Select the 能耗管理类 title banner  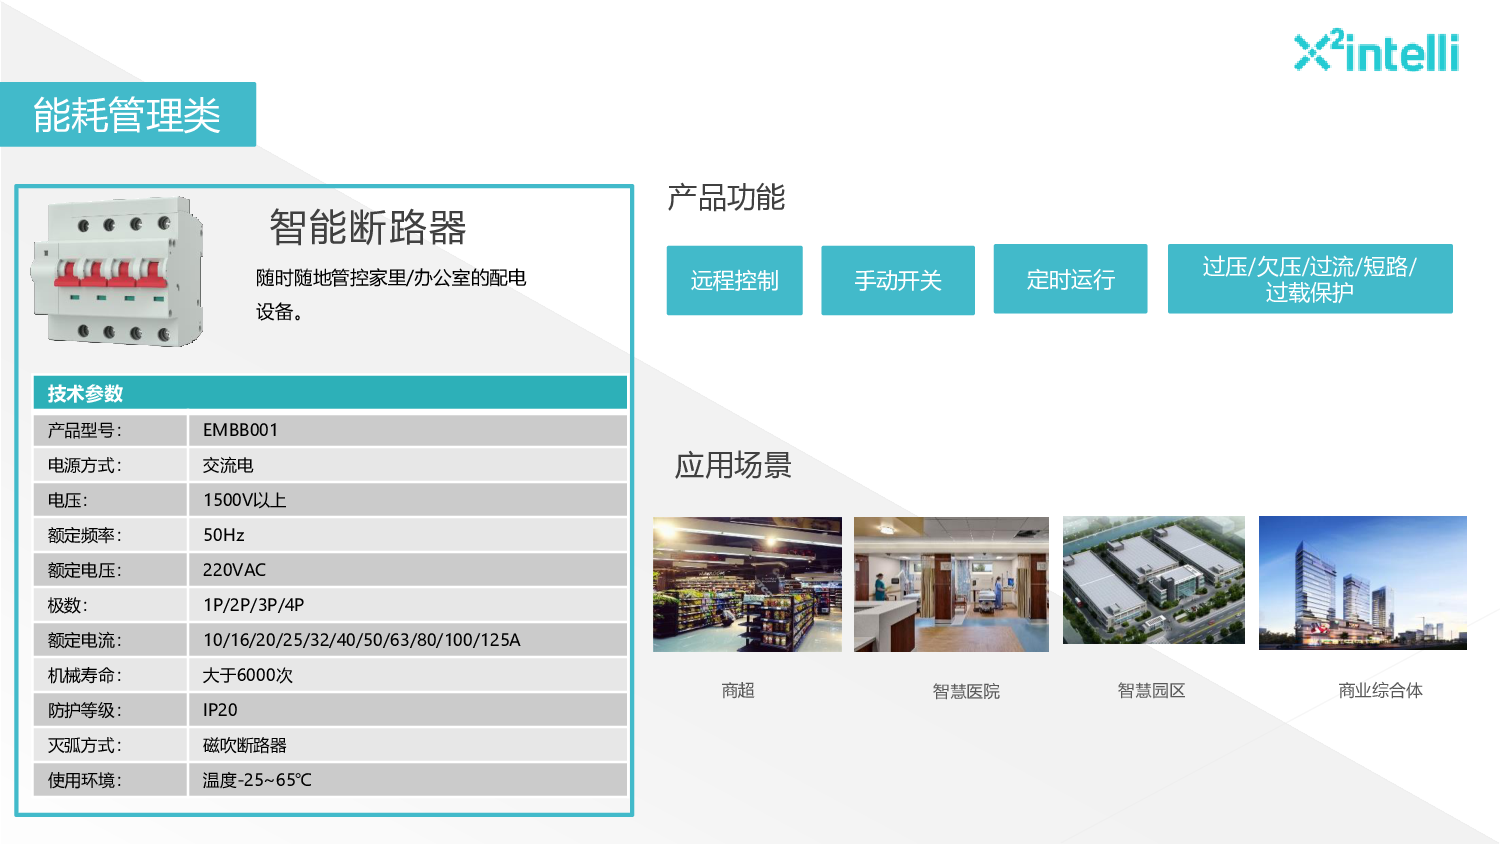(x=128, y=115)
